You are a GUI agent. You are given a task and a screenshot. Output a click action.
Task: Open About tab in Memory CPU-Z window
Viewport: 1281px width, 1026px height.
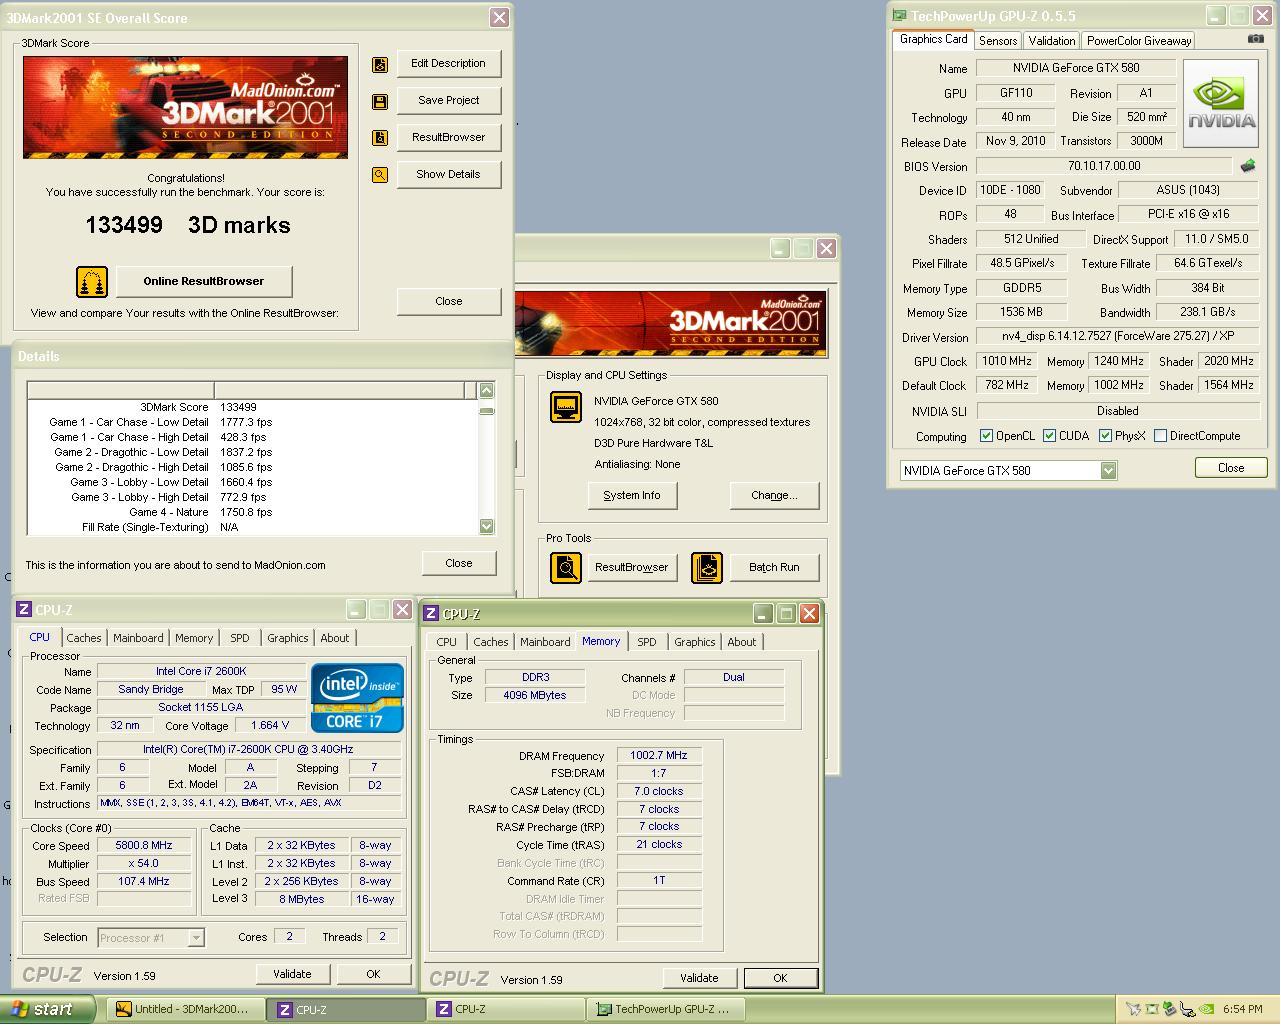742,642
